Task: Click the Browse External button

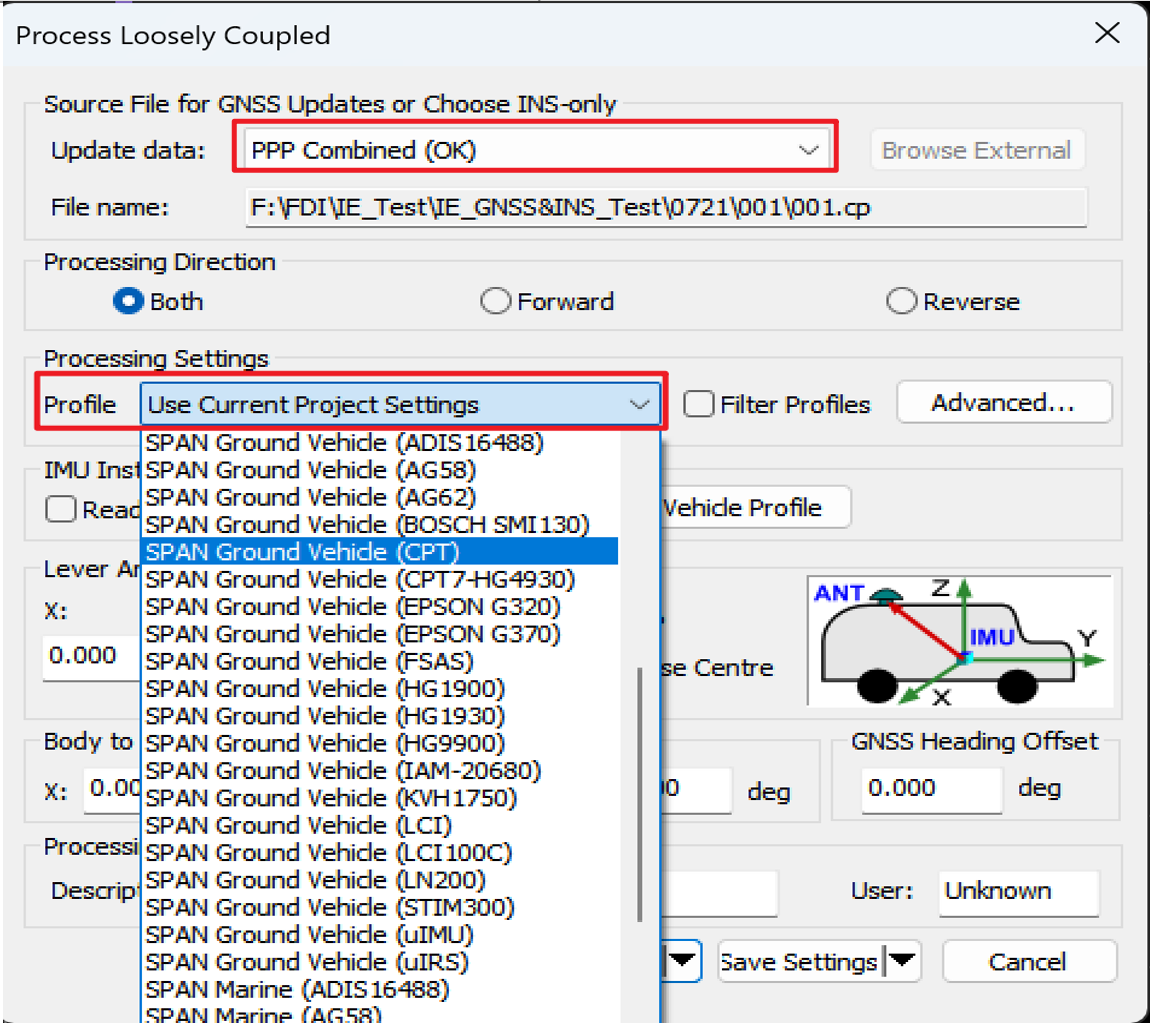Action: click(976, 150)
